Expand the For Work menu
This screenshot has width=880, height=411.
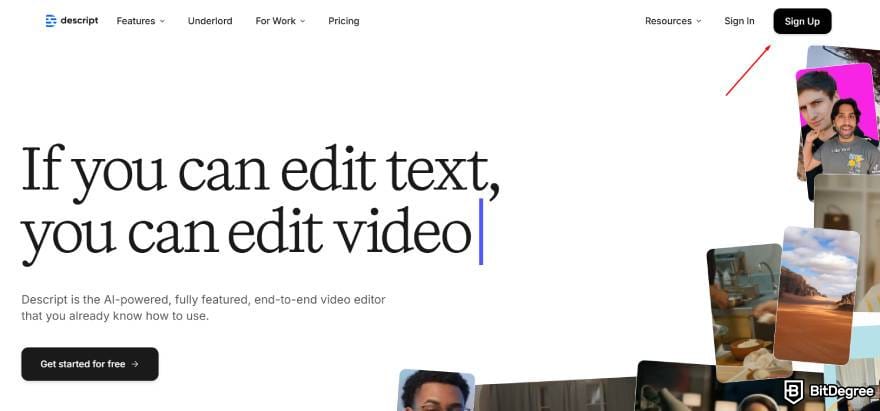[280, 21]
